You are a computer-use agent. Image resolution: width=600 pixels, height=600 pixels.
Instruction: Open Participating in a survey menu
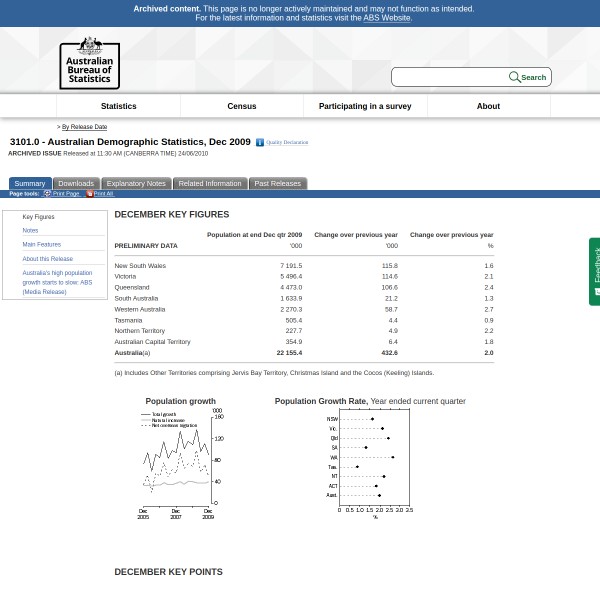pos(364,106)
